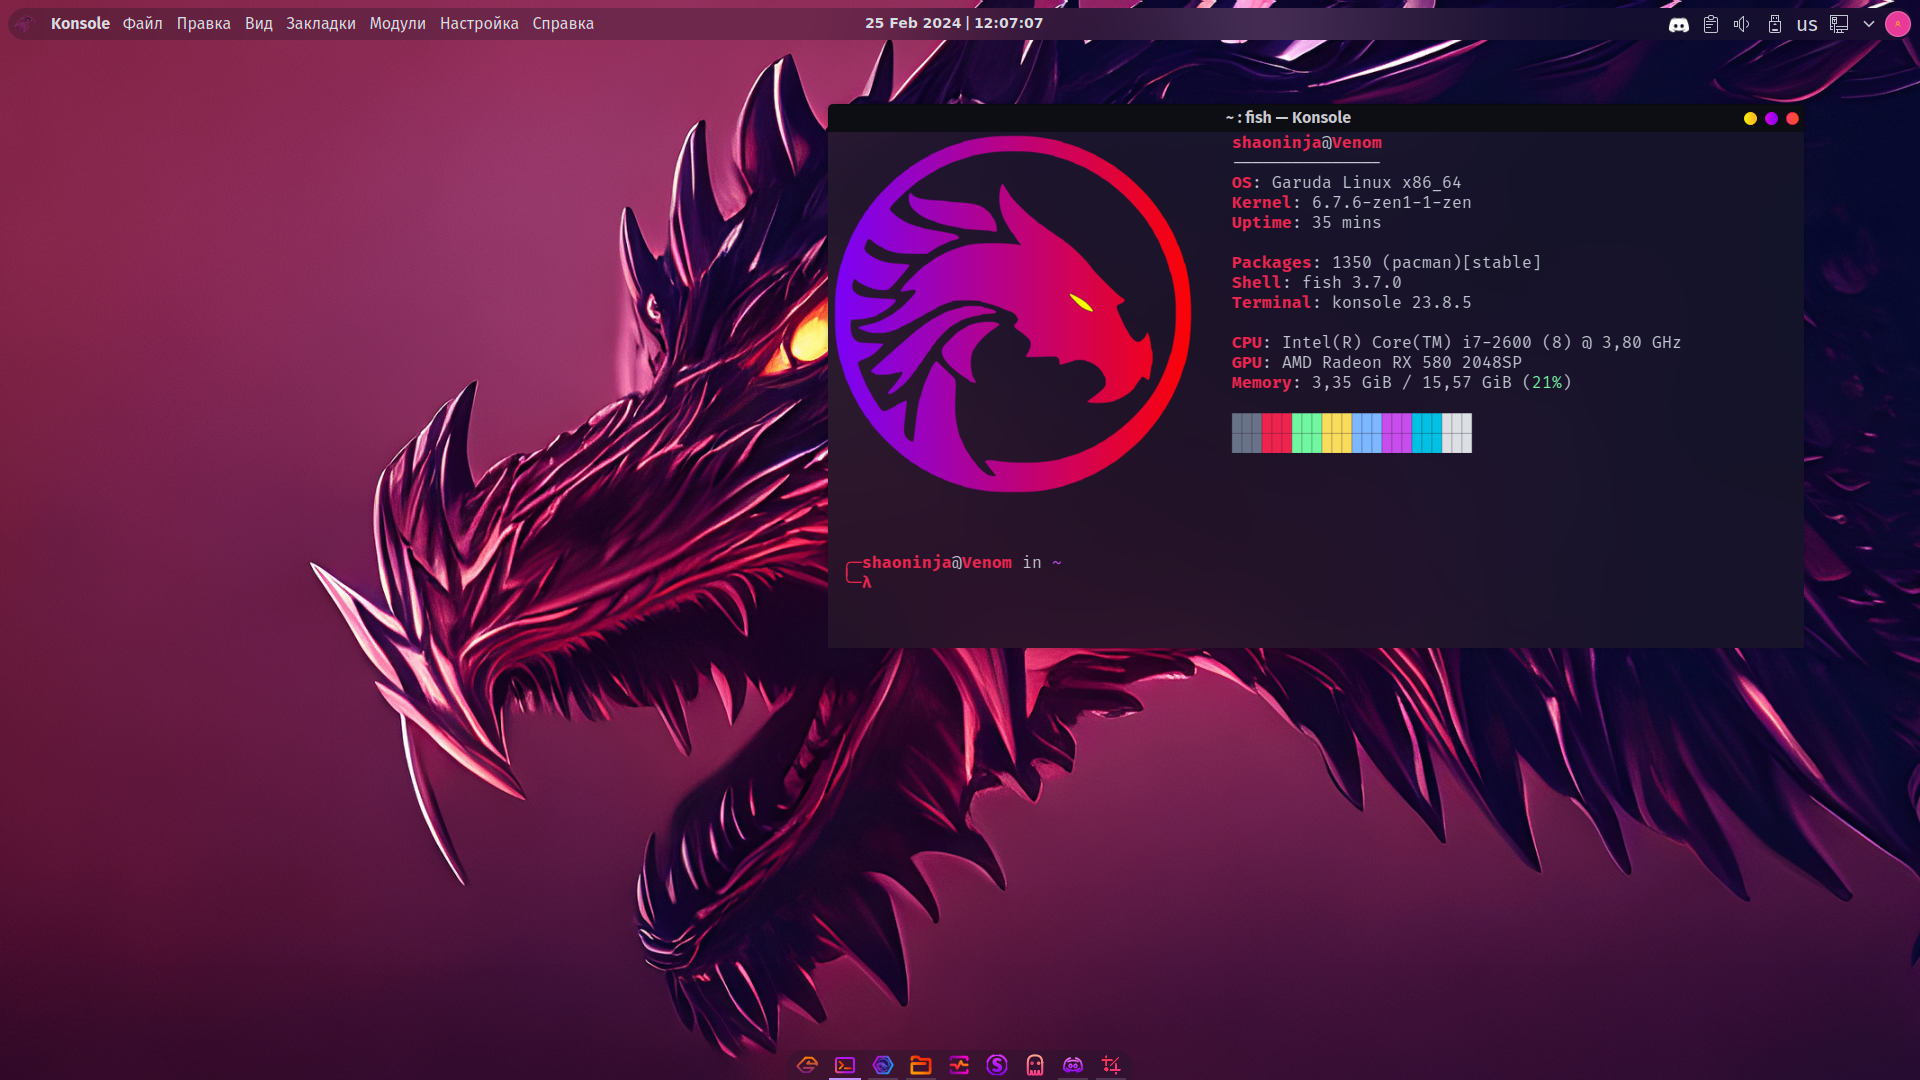The height and width of the screenshot is (1080, 1920).
Task: Switch the 'us' keyboard layout indicator
Action: point(1806,24)
